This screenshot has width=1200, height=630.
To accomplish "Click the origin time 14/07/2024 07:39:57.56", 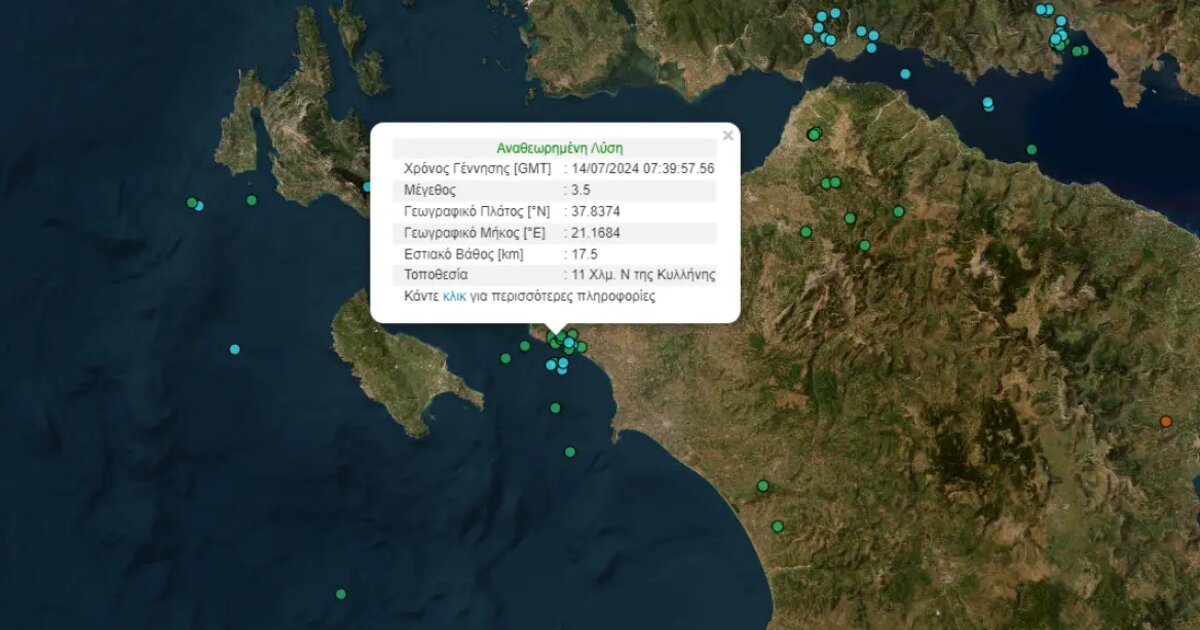I will pyautogui.click(x=642, y=168).
